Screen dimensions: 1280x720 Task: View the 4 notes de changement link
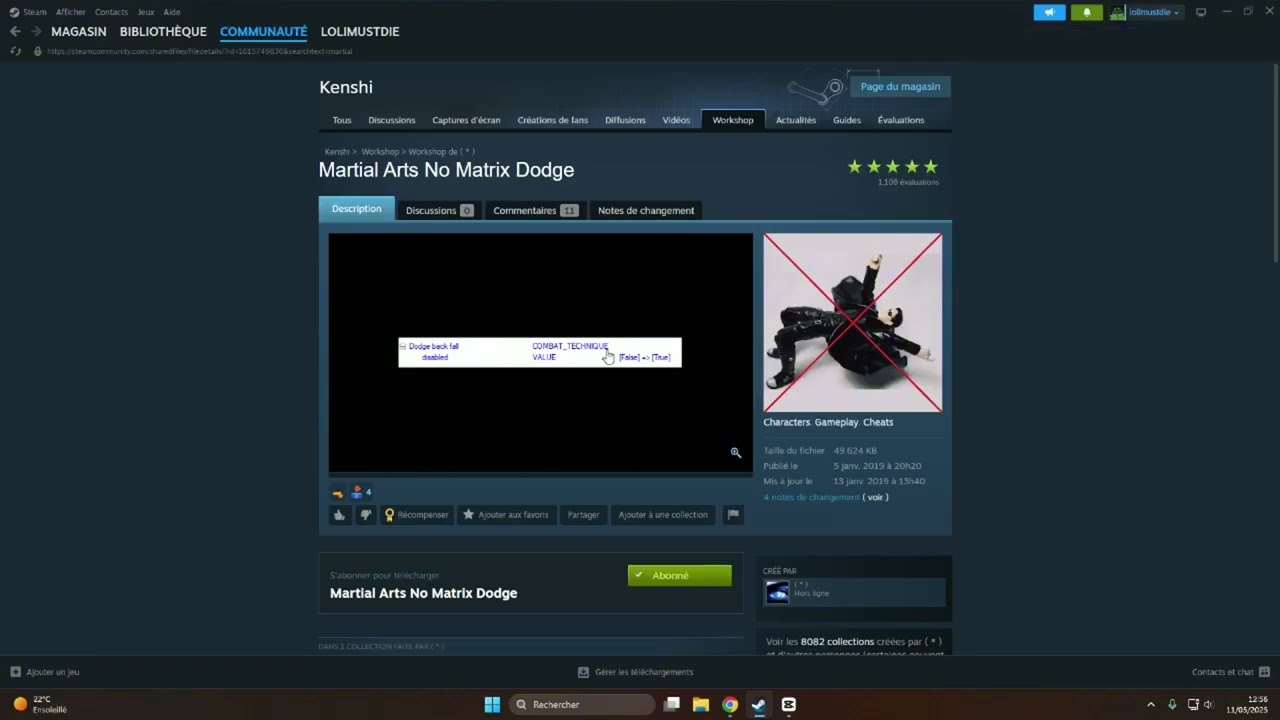pos(811,497)
